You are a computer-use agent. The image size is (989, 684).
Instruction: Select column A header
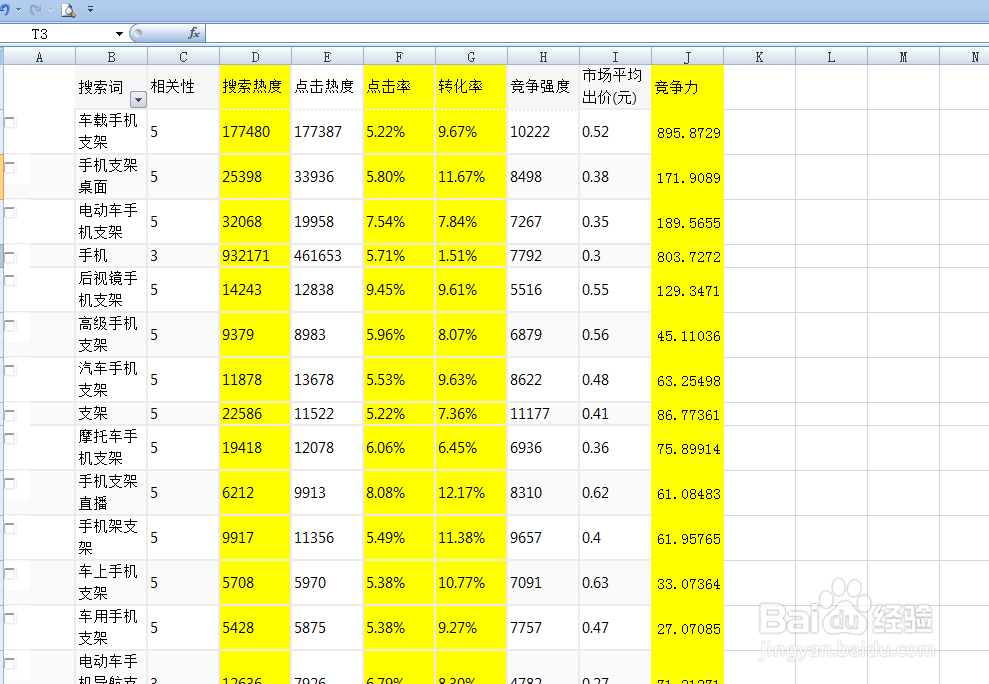39,57
